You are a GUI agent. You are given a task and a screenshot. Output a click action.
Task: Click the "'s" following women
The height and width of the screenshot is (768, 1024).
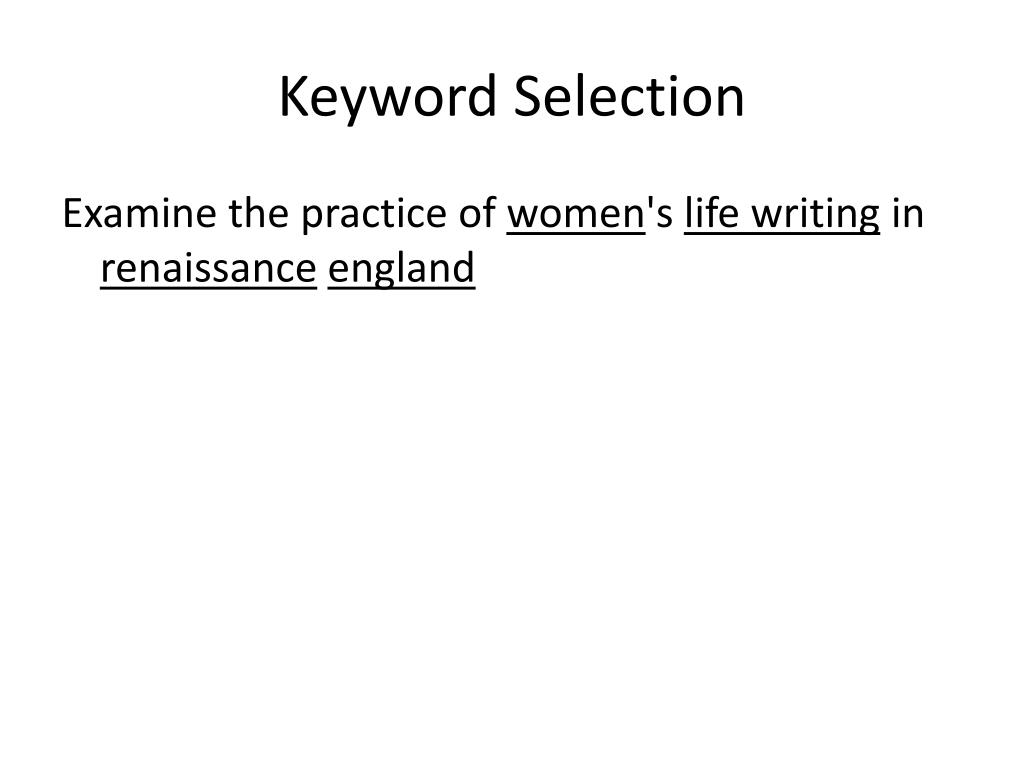click(659, 213)
